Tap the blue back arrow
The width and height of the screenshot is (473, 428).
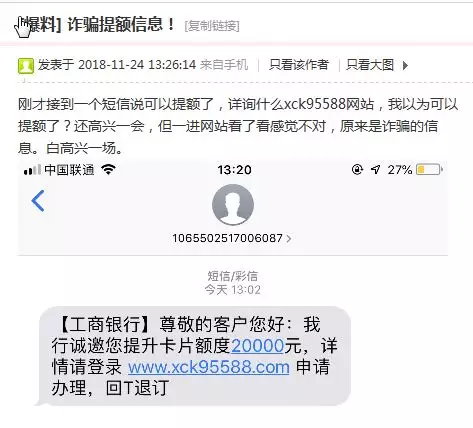(38, 201)
